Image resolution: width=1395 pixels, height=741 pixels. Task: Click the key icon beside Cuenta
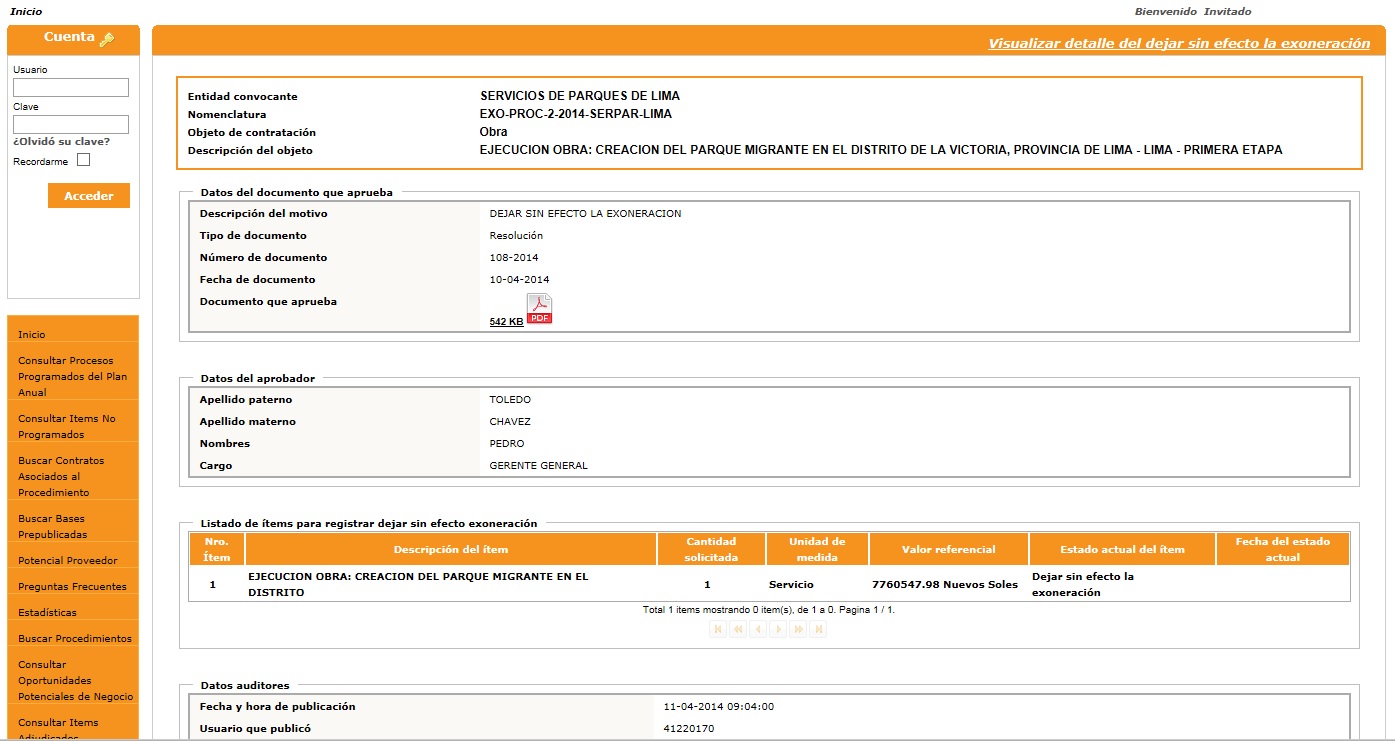coord(107,38)
